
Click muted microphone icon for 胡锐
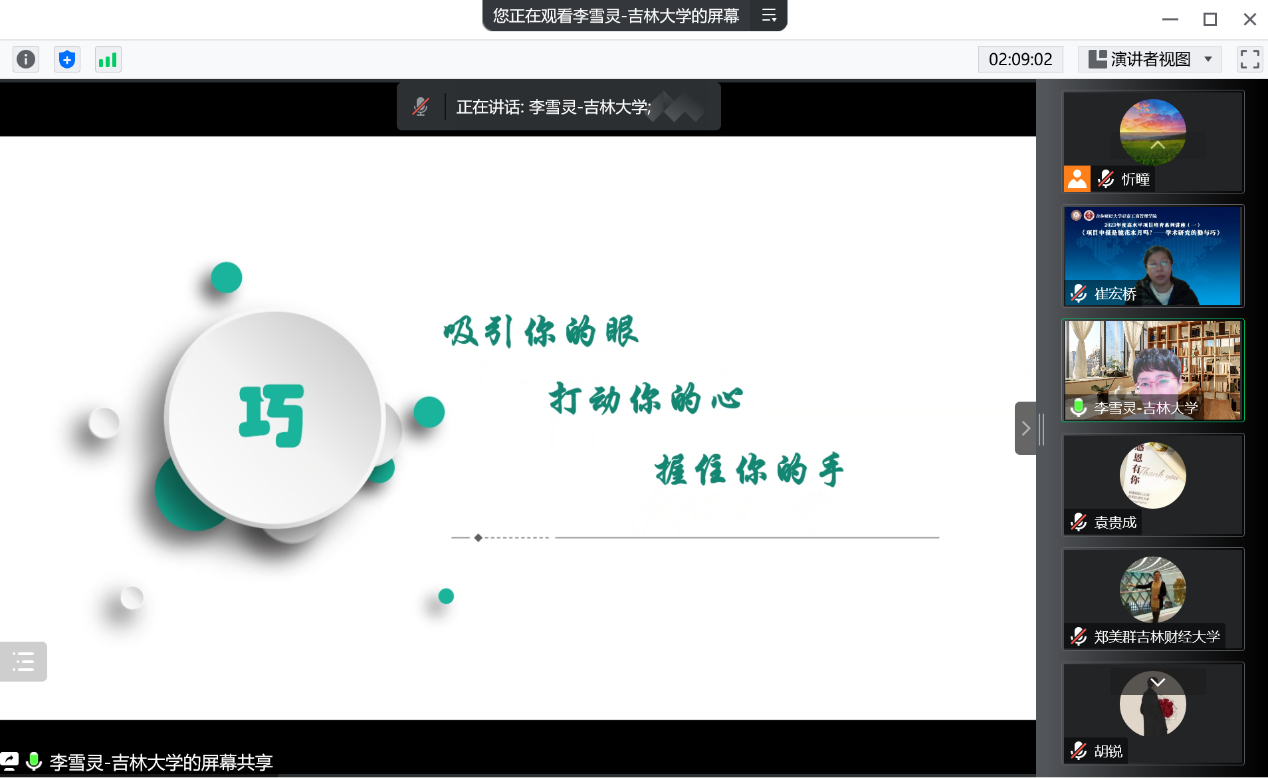pyautogui.click(x=1079, y=751)
